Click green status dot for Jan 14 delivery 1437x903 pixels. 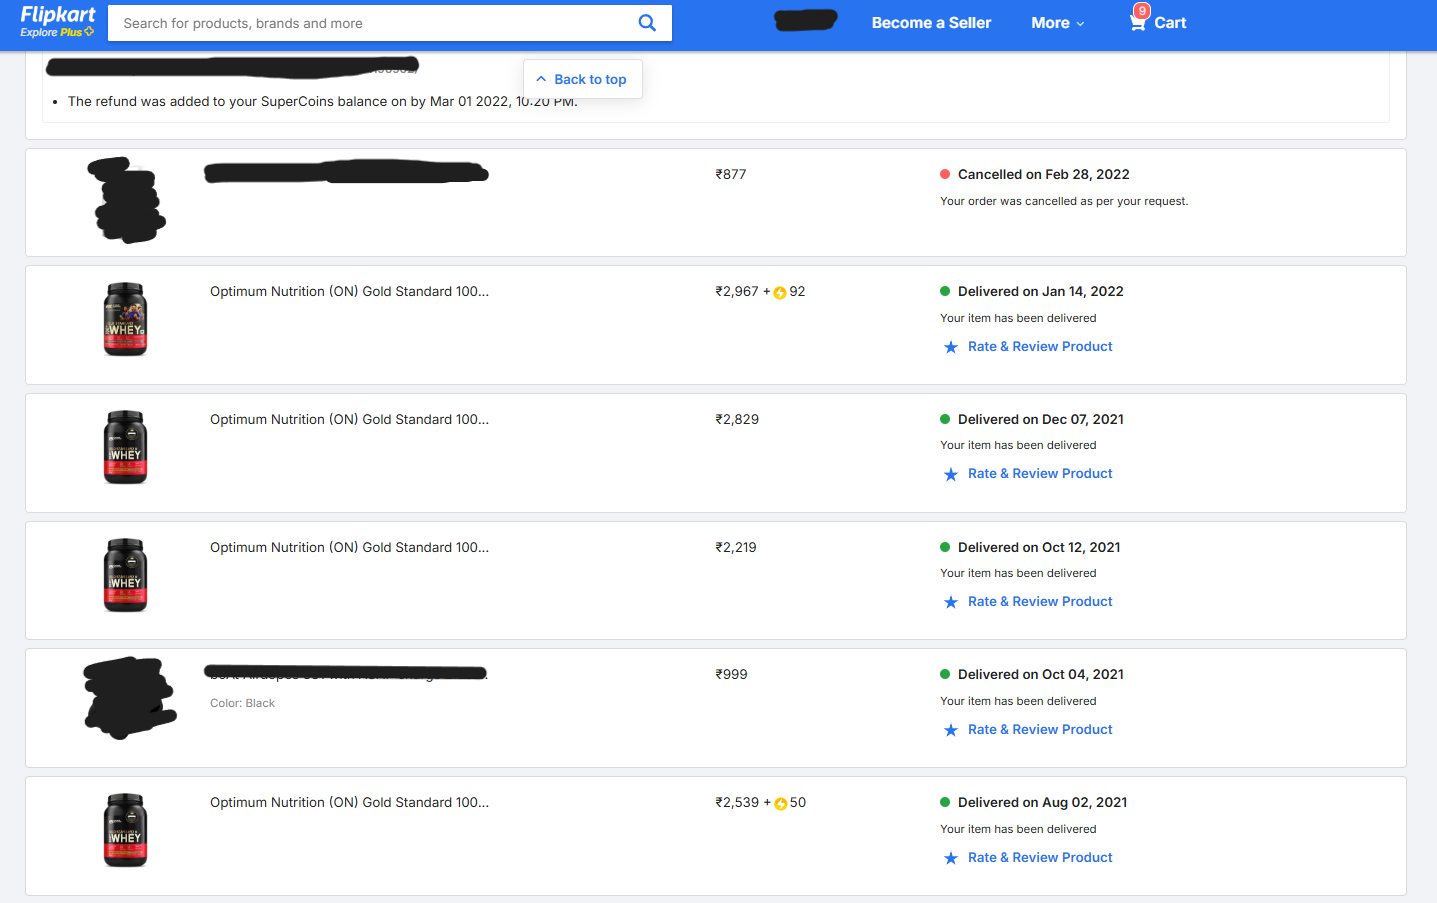pyautogui.click(x=945, y=291)
